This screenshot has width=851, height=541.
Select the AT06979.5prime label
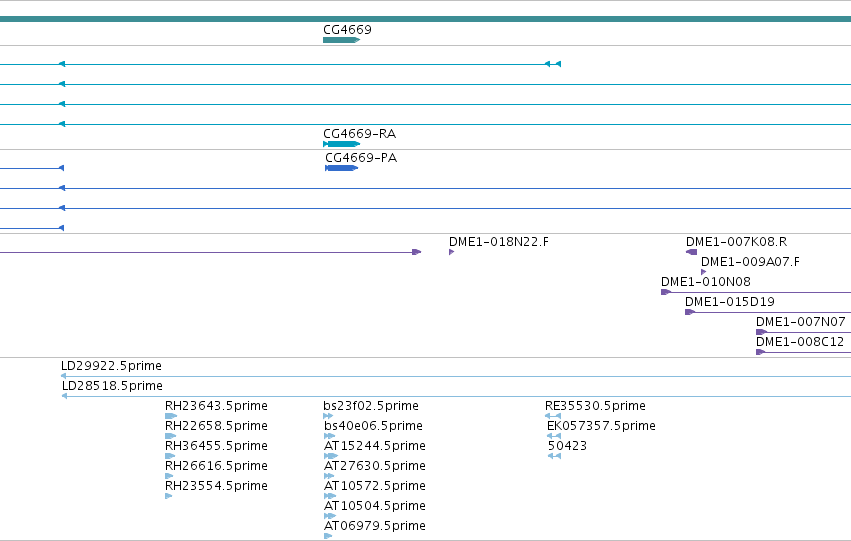click(x=374, y=526)
